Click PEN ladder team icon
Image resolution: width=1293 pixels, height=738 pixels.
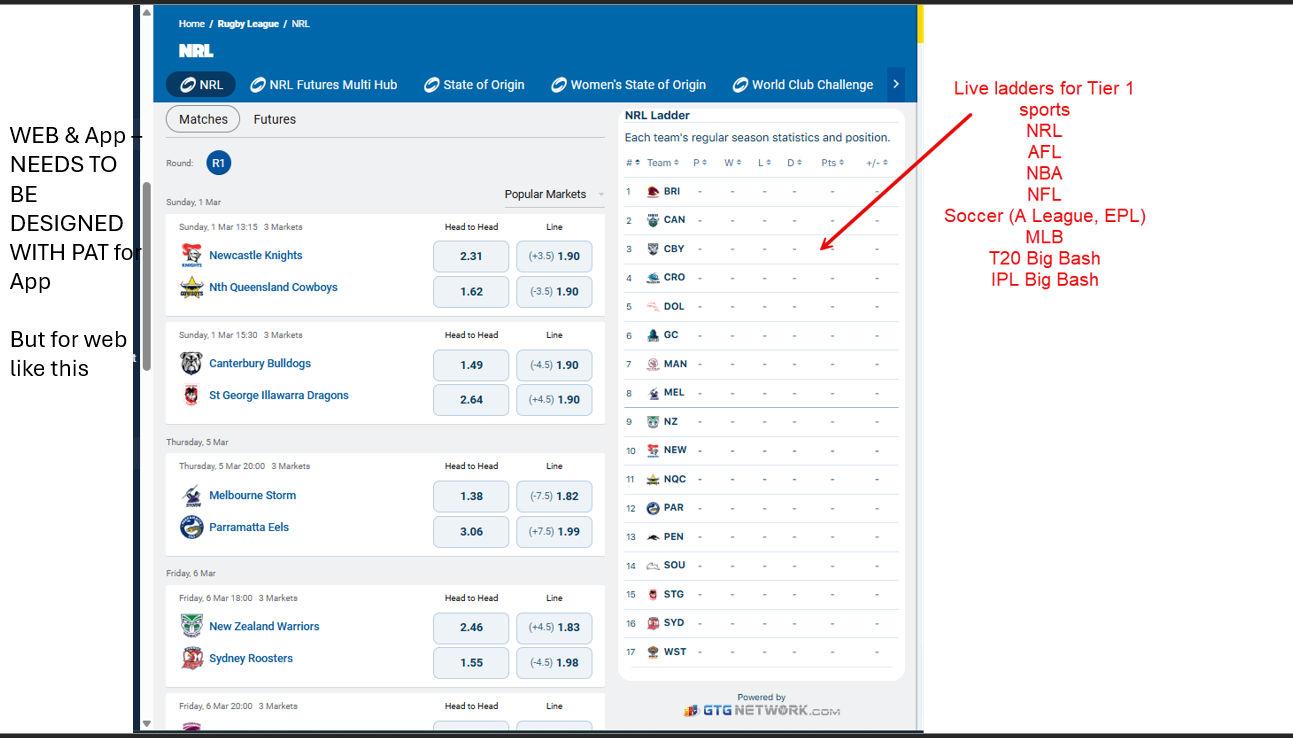[653, 537]
